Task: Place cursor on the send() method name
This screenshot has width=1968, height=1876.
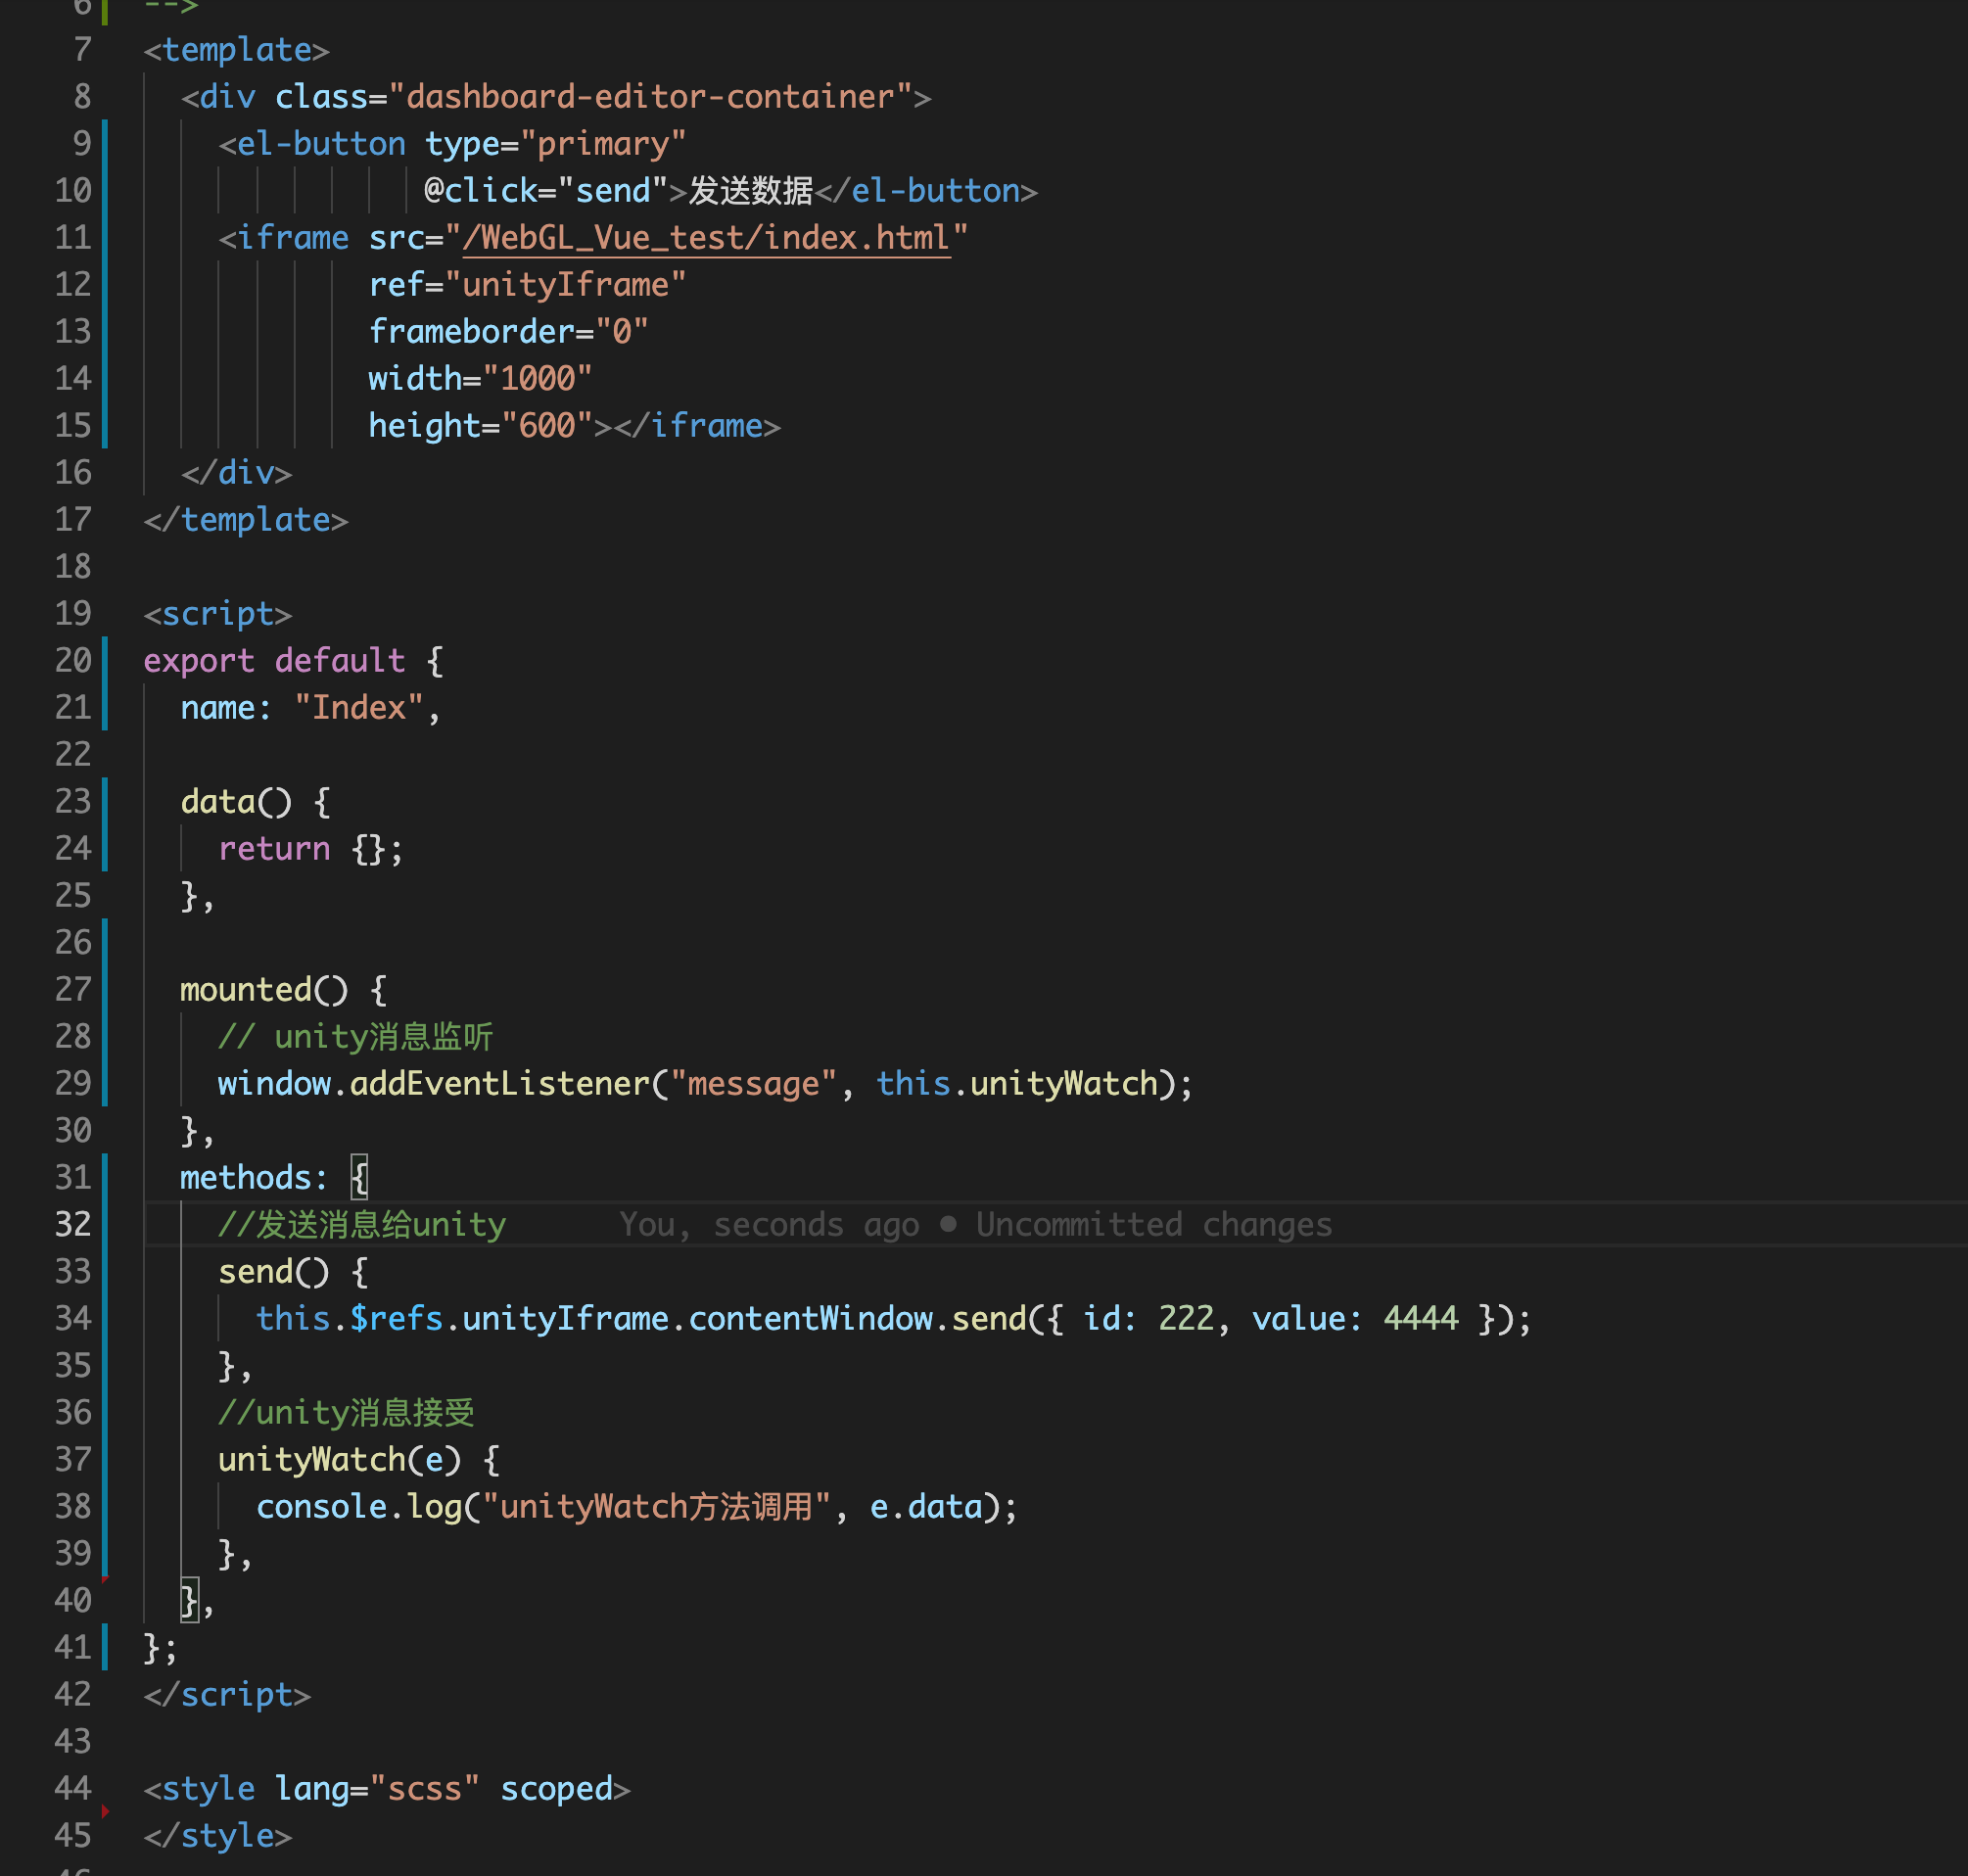Action: click(x=254, y=1272)
